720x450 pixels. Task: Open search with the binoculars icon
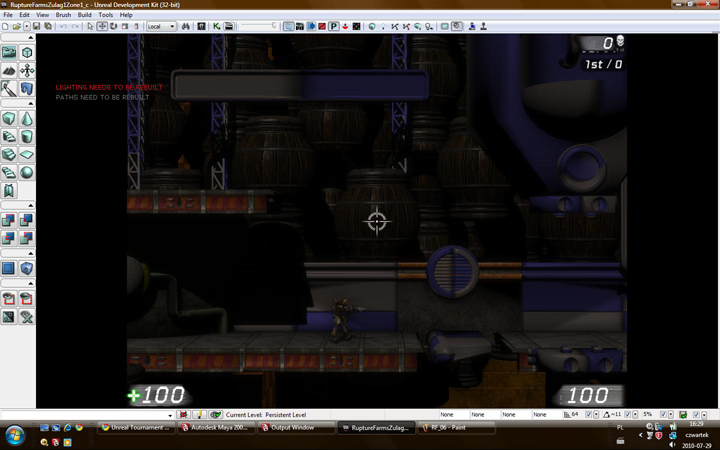[x=186, y=27]
